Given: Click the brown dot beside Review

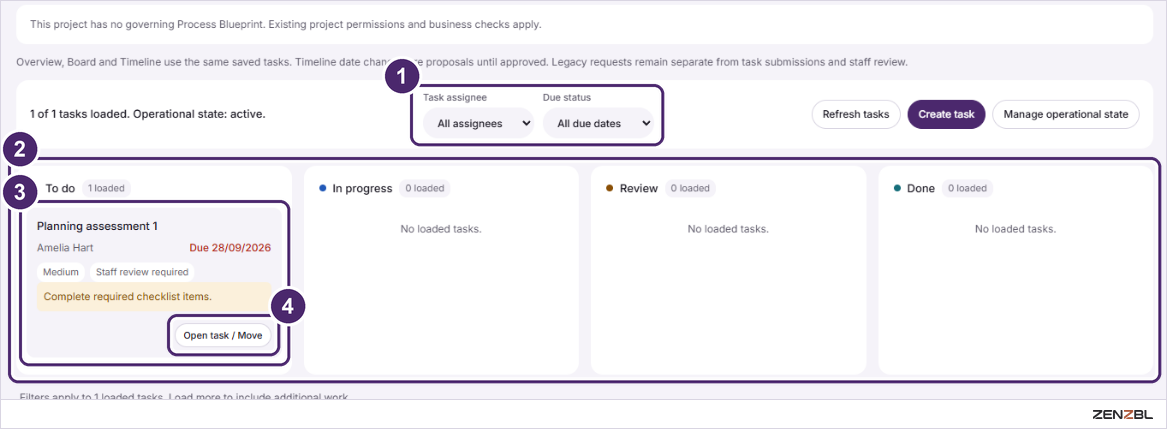Looking at the screenshot, I should point(610,188).
